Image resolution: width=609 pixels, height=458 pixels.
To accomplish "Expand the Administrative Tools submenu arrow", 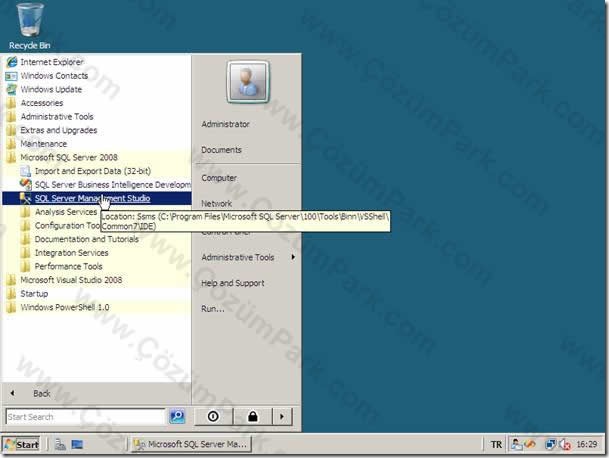I will (x=293, y=257).
